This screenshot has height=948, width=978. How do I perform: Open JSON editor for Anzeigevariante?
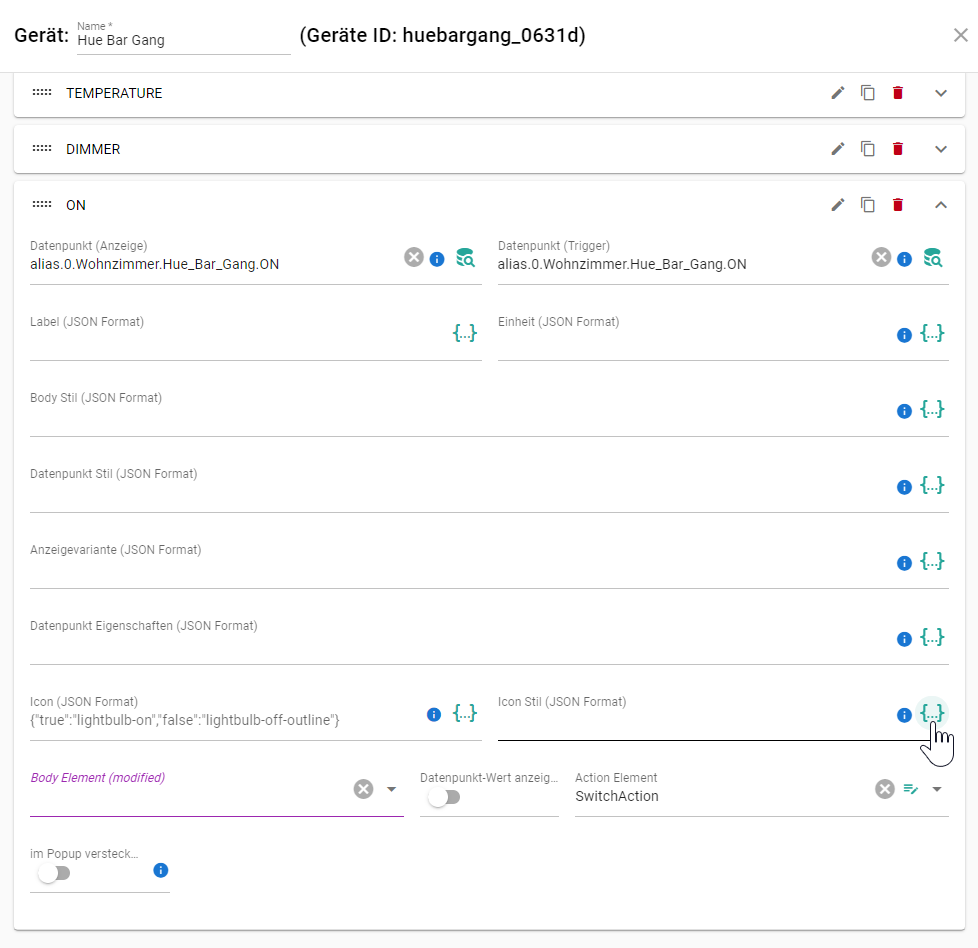pyautogui.click(x=932, y=561)
